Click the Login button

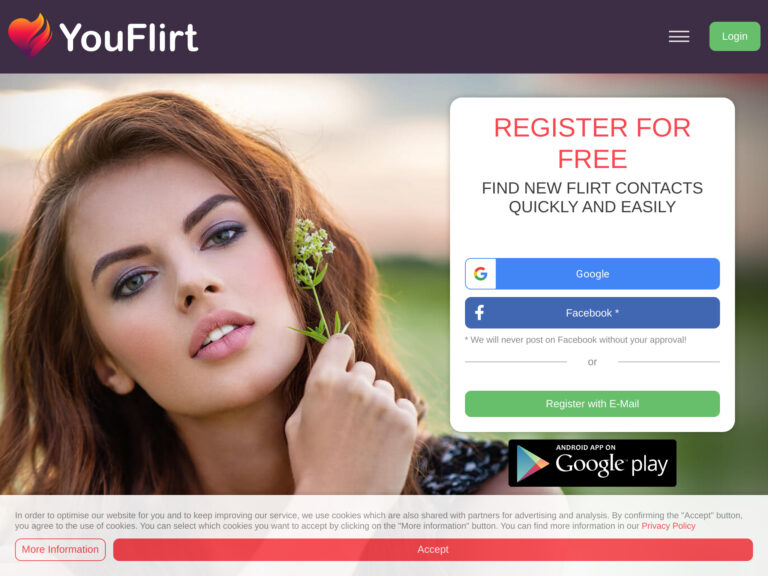click(734, 36)
